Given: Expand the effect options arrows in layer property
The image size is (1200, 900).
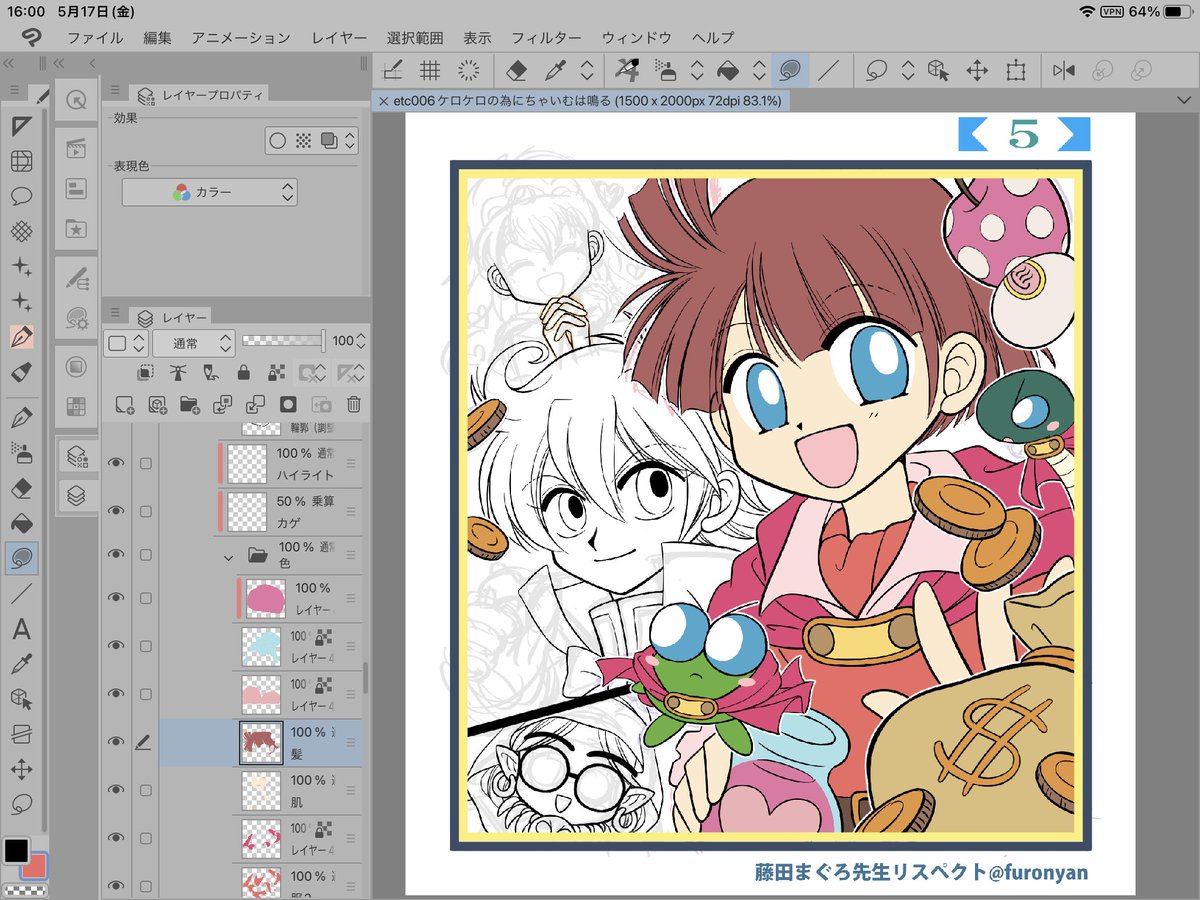Looking at the screenshot, I should [348, 141].
